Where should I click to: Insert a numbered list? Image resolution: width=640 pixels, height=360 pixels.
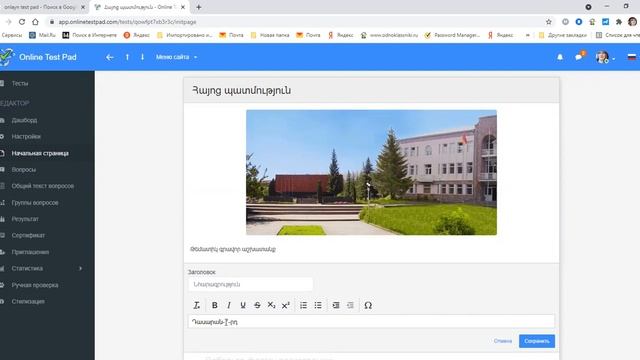303,305
